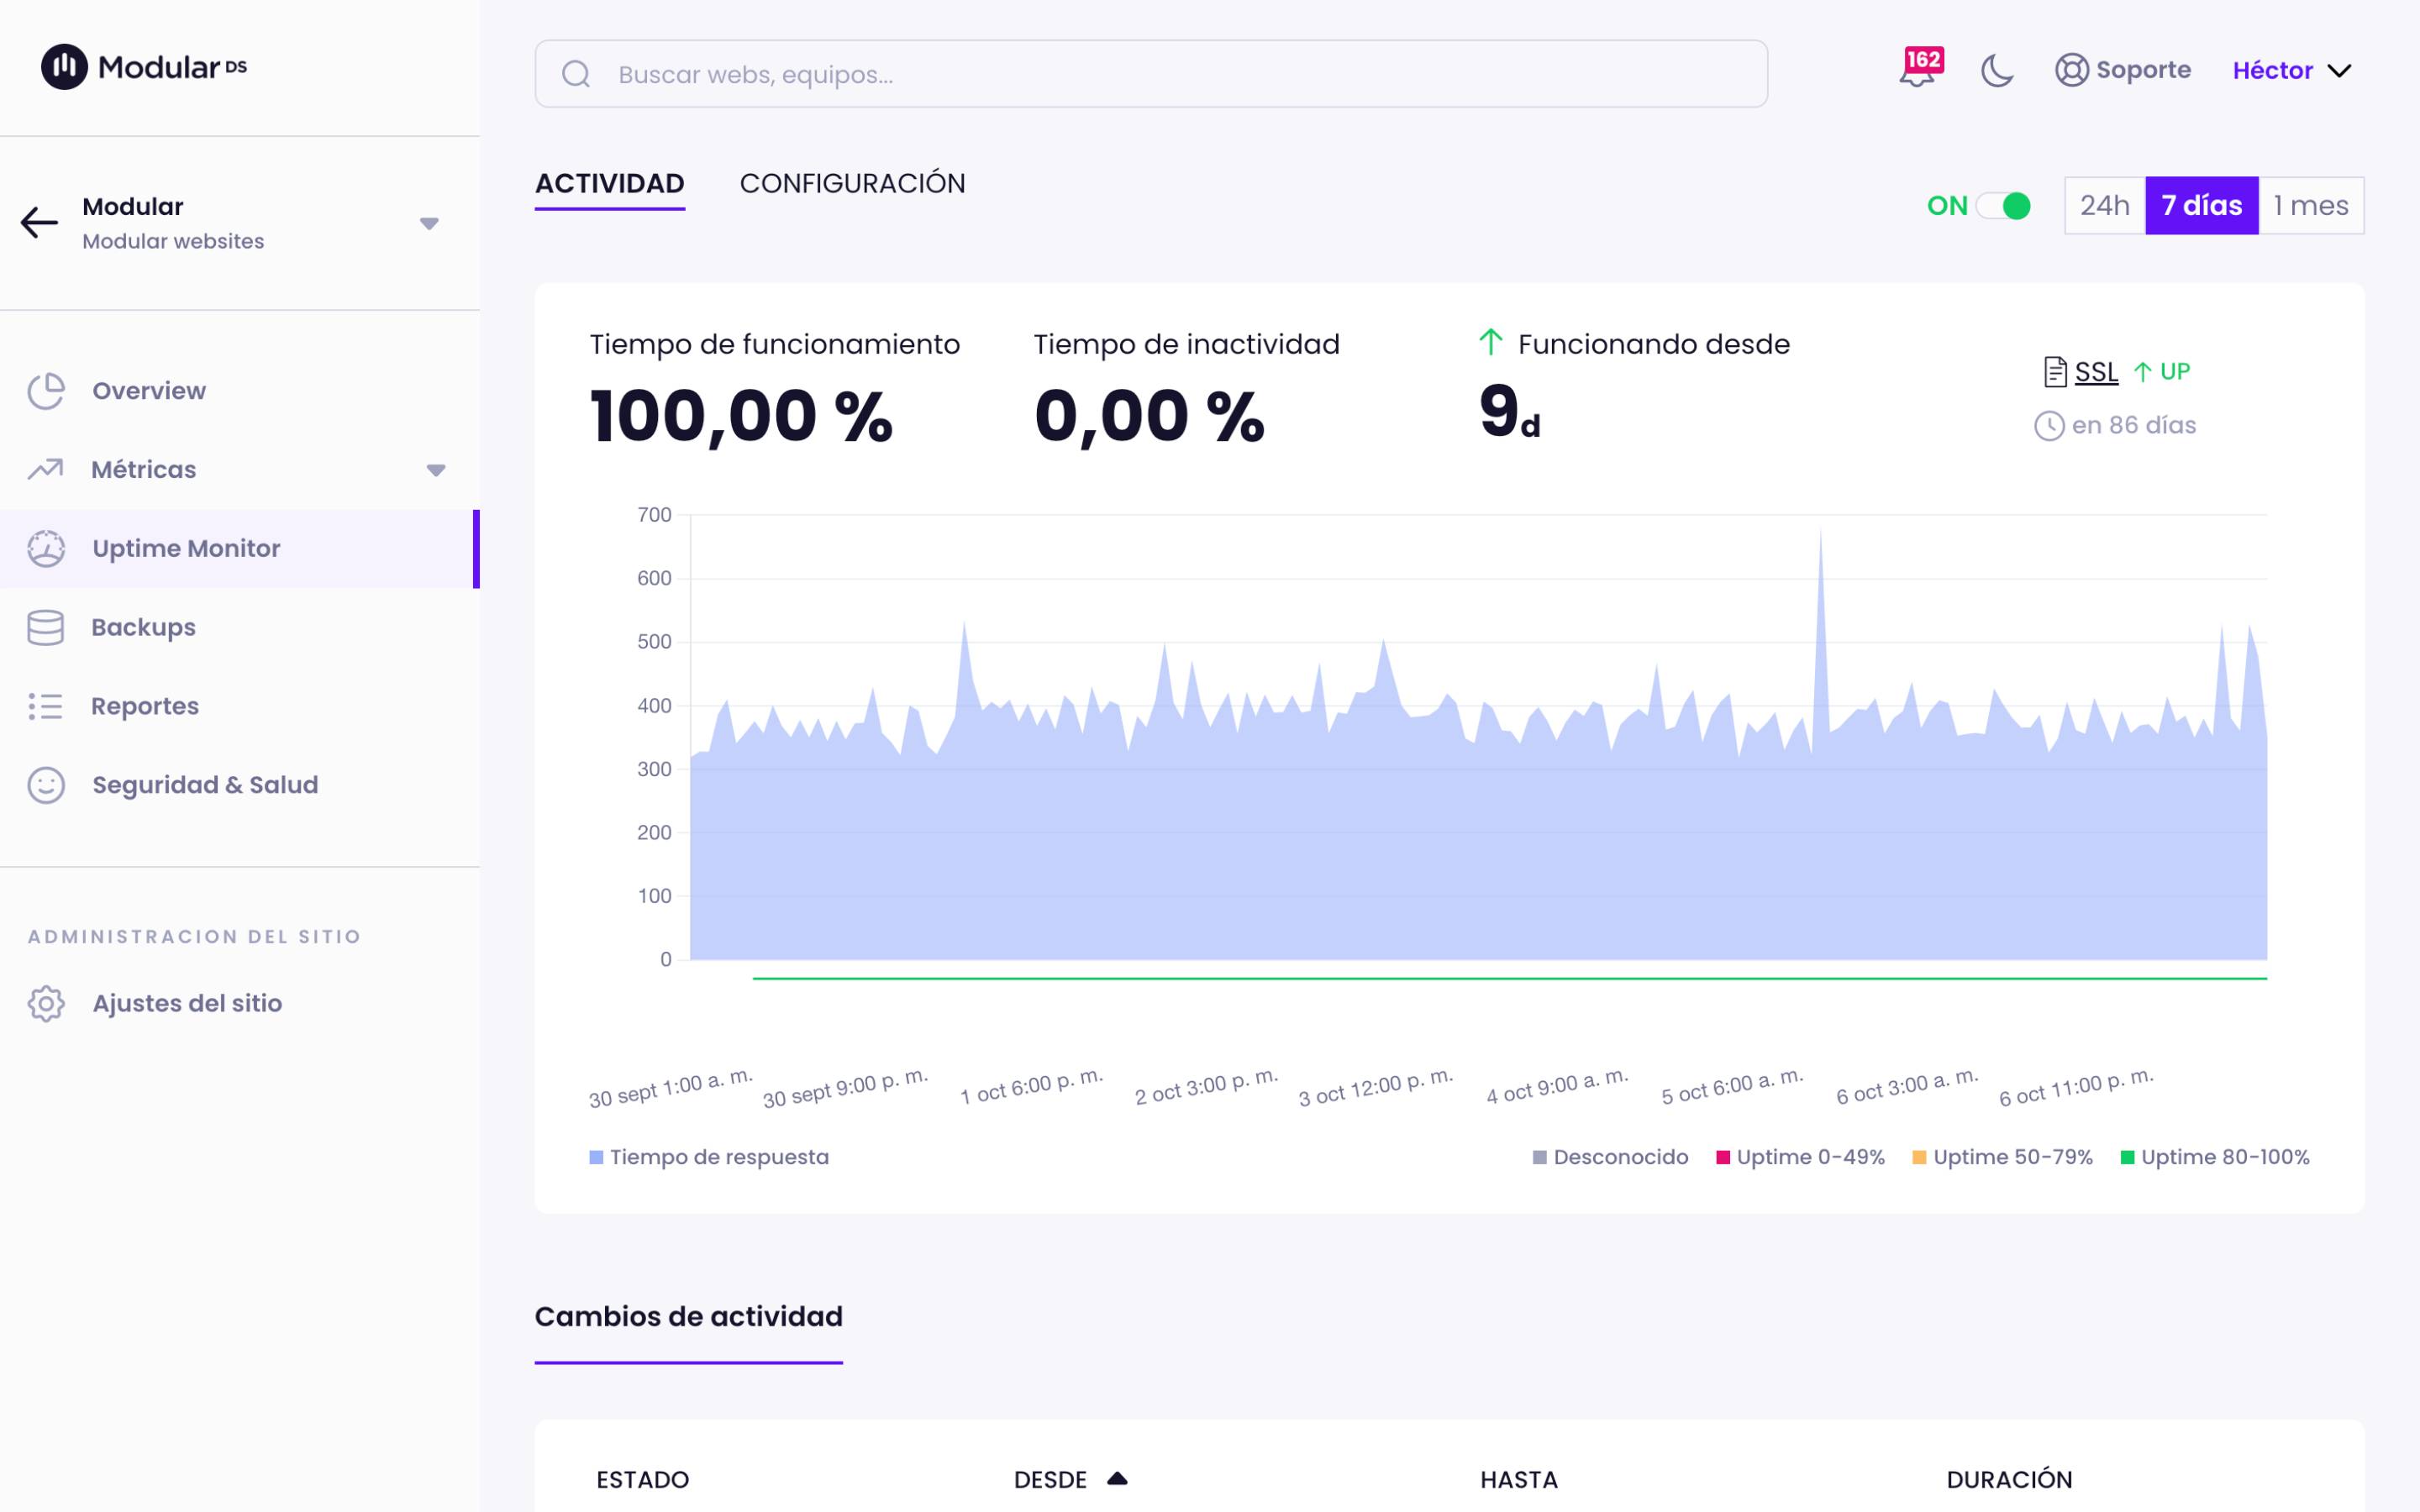2420x1512 pixels.
Task: Open Backups database icon
Action: click(46, 626)
